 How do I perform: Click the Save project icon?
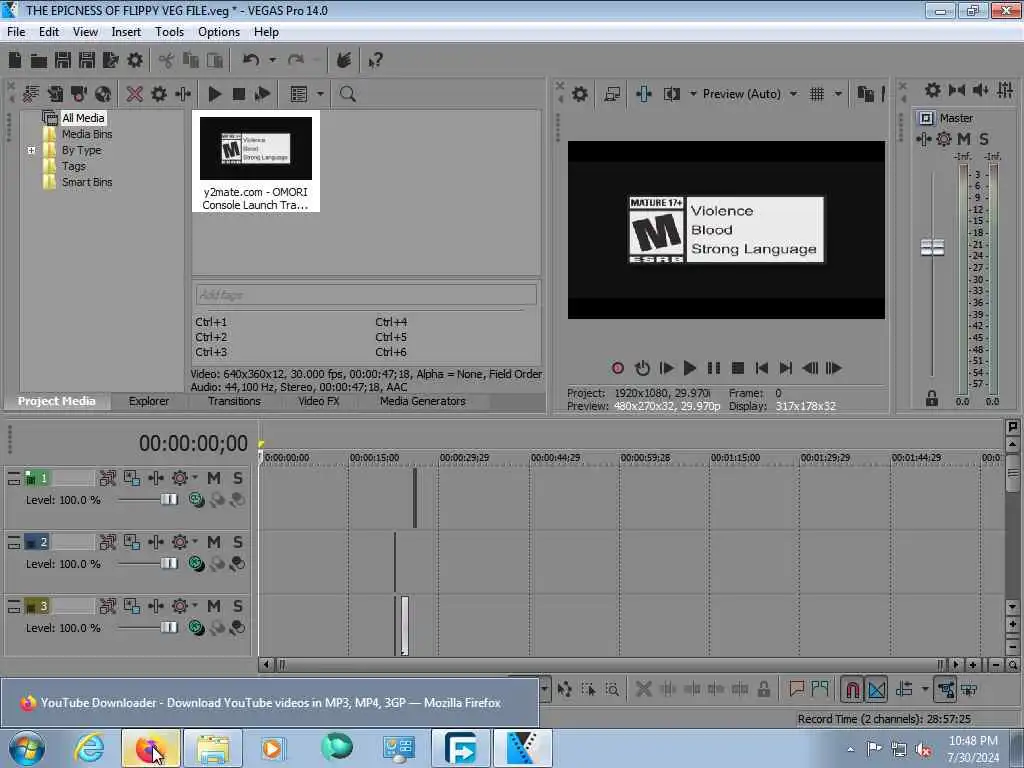pyautogui.click(x=63, y=60)
